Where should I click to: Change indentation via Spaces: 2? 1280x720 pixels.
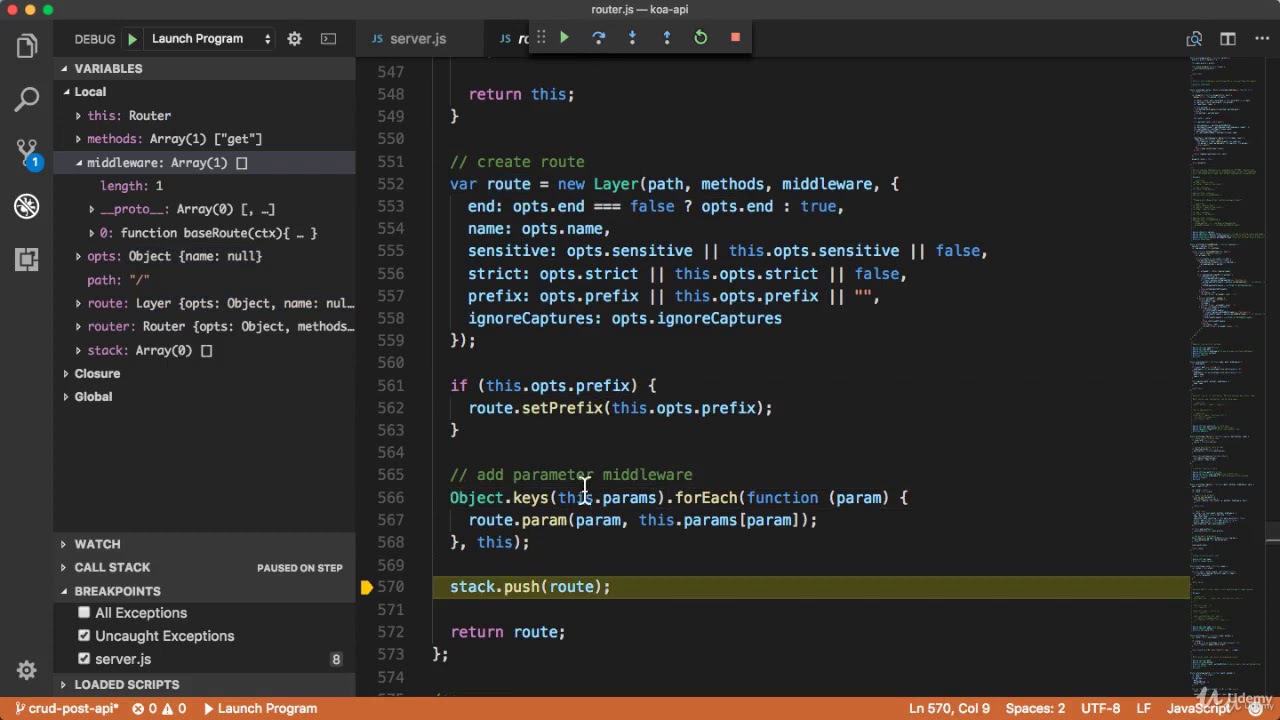pyautogui.click(x=1035, y=709)
